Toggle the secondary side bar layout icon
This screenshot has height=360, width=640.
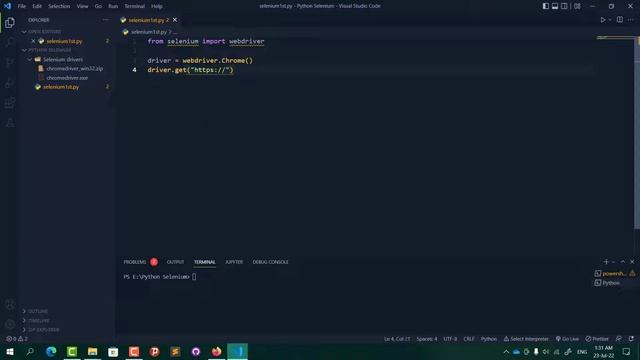point(564,6)
